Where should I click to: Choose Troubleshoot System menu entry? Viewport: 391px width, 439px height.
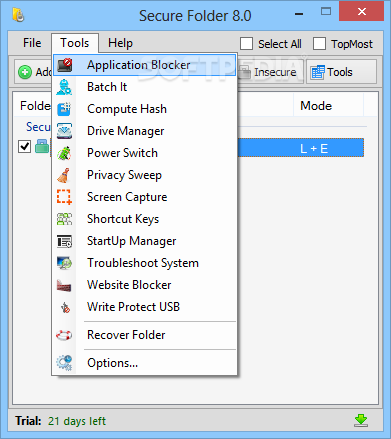coord(144,263)
